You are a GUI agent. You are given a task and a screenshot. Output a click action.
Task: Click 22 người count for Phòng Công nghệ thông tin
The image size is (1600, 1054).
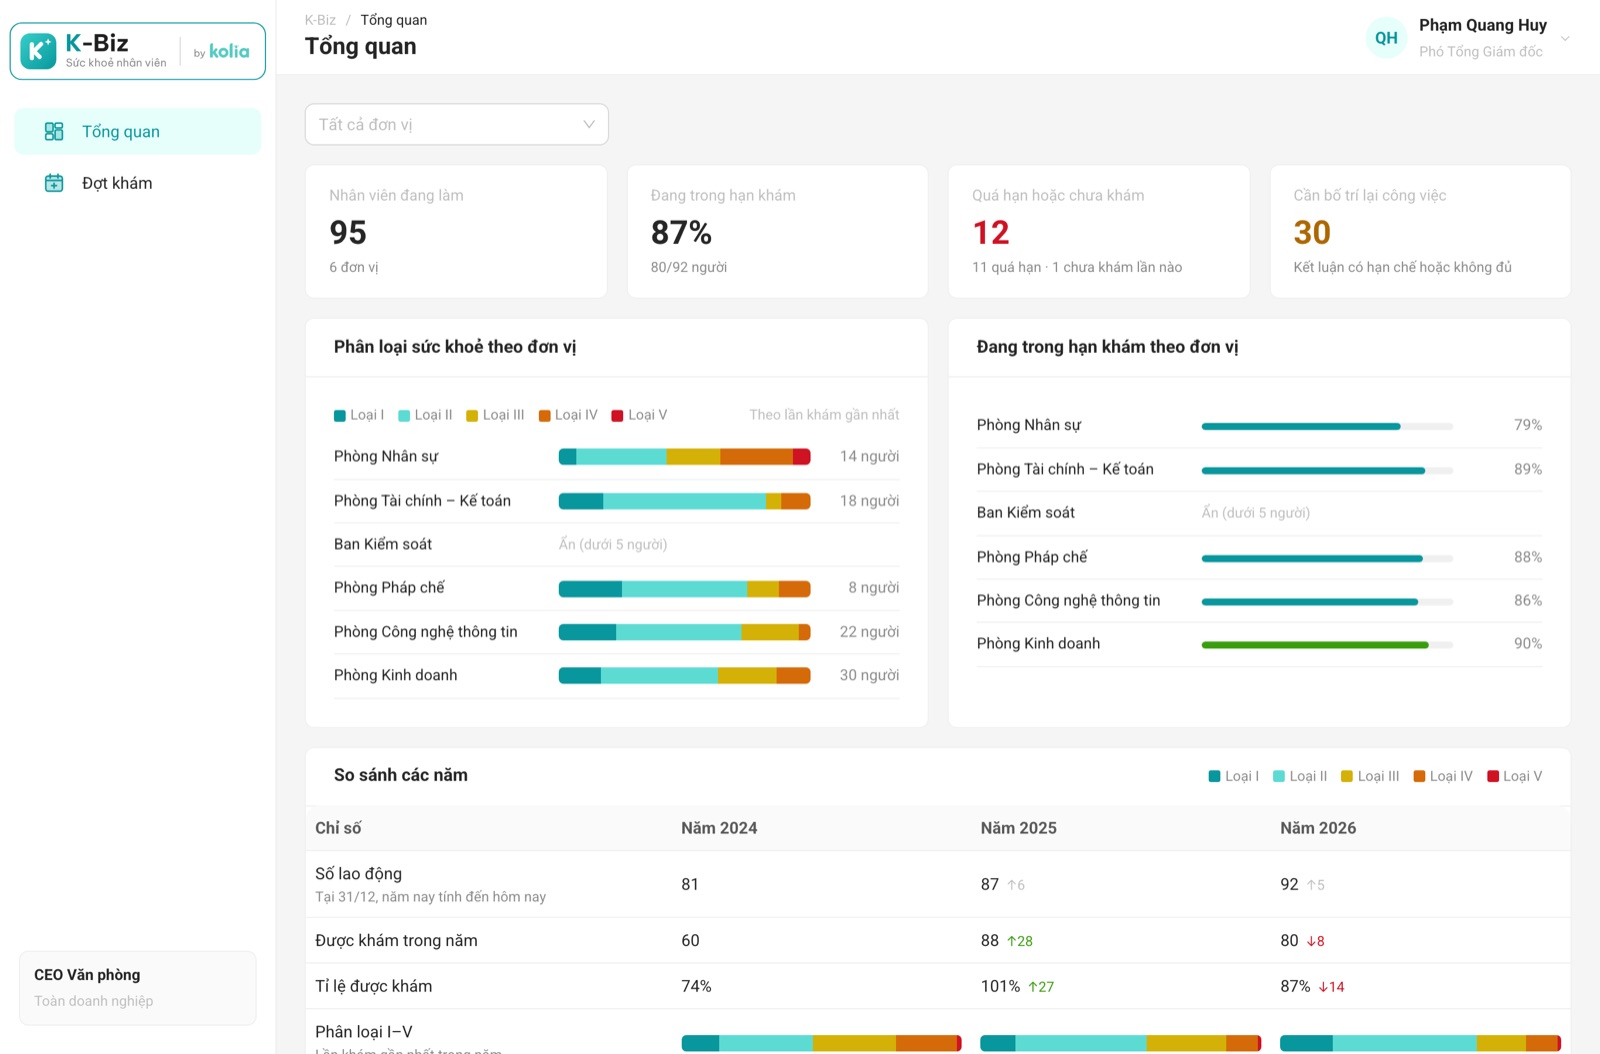click(x=869, y=632)
